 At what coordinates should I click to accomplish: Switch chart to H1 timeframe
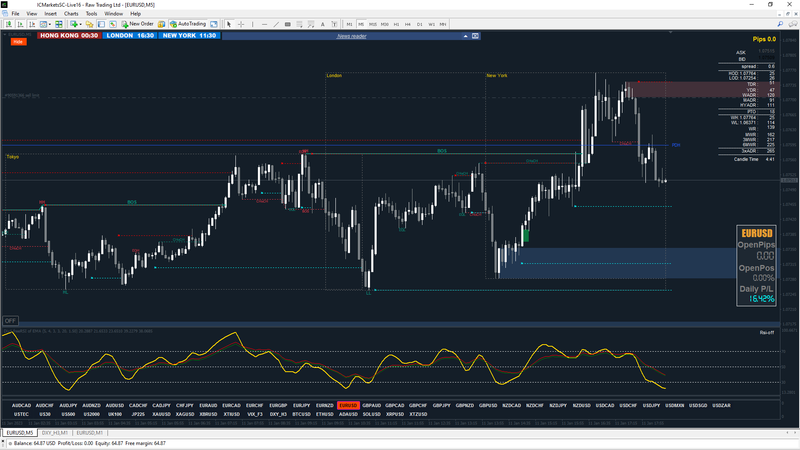pyautogui.click(x=396, y=24)
